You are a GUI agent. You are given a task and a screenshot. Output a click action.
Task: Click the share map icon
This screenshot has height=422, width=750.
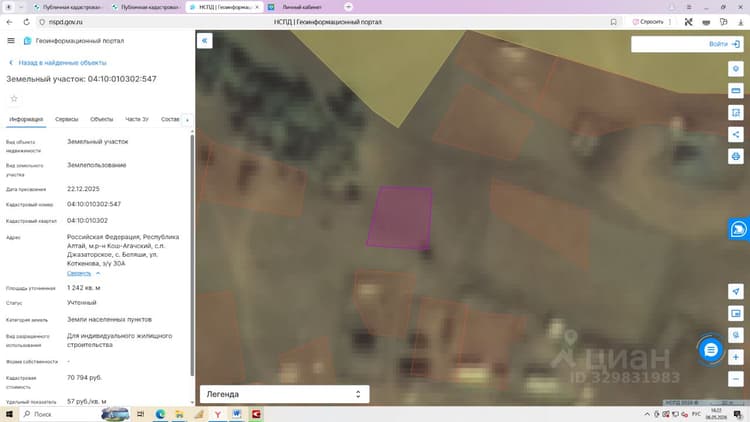pyautogui.click(x=736, y=134)
